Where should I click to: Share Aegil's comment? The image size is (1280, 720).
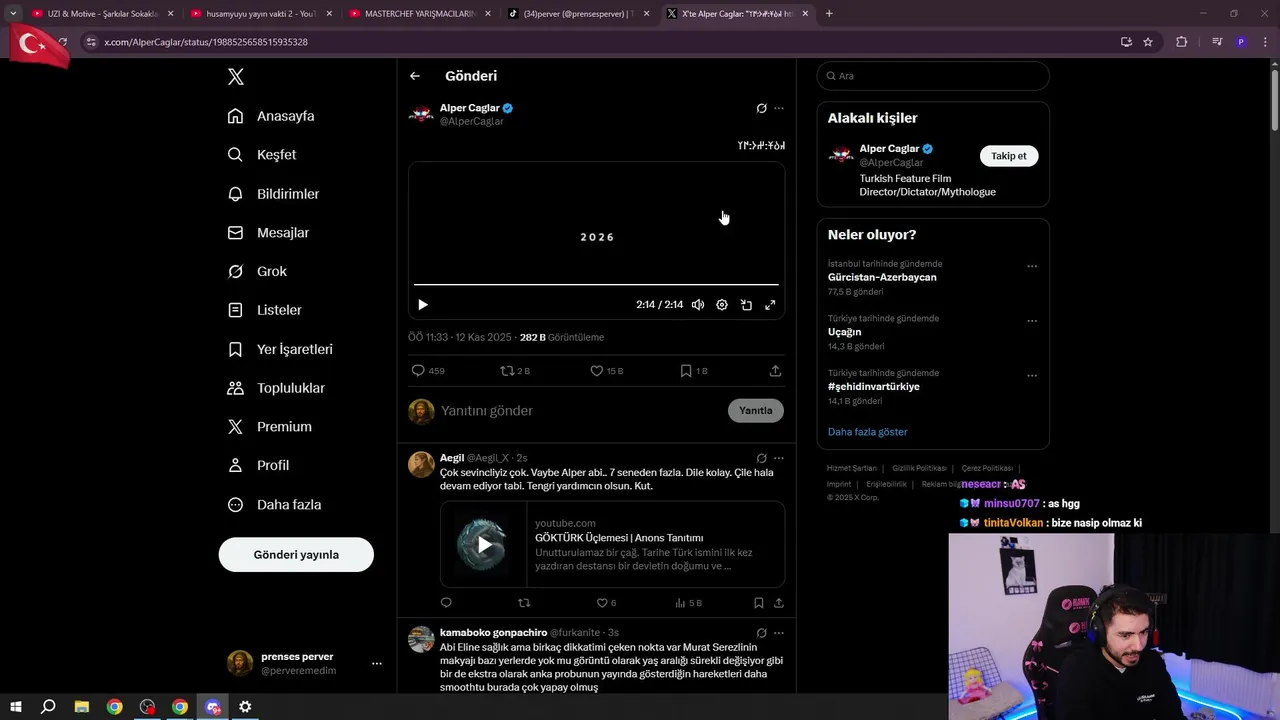tap(779, 603)
